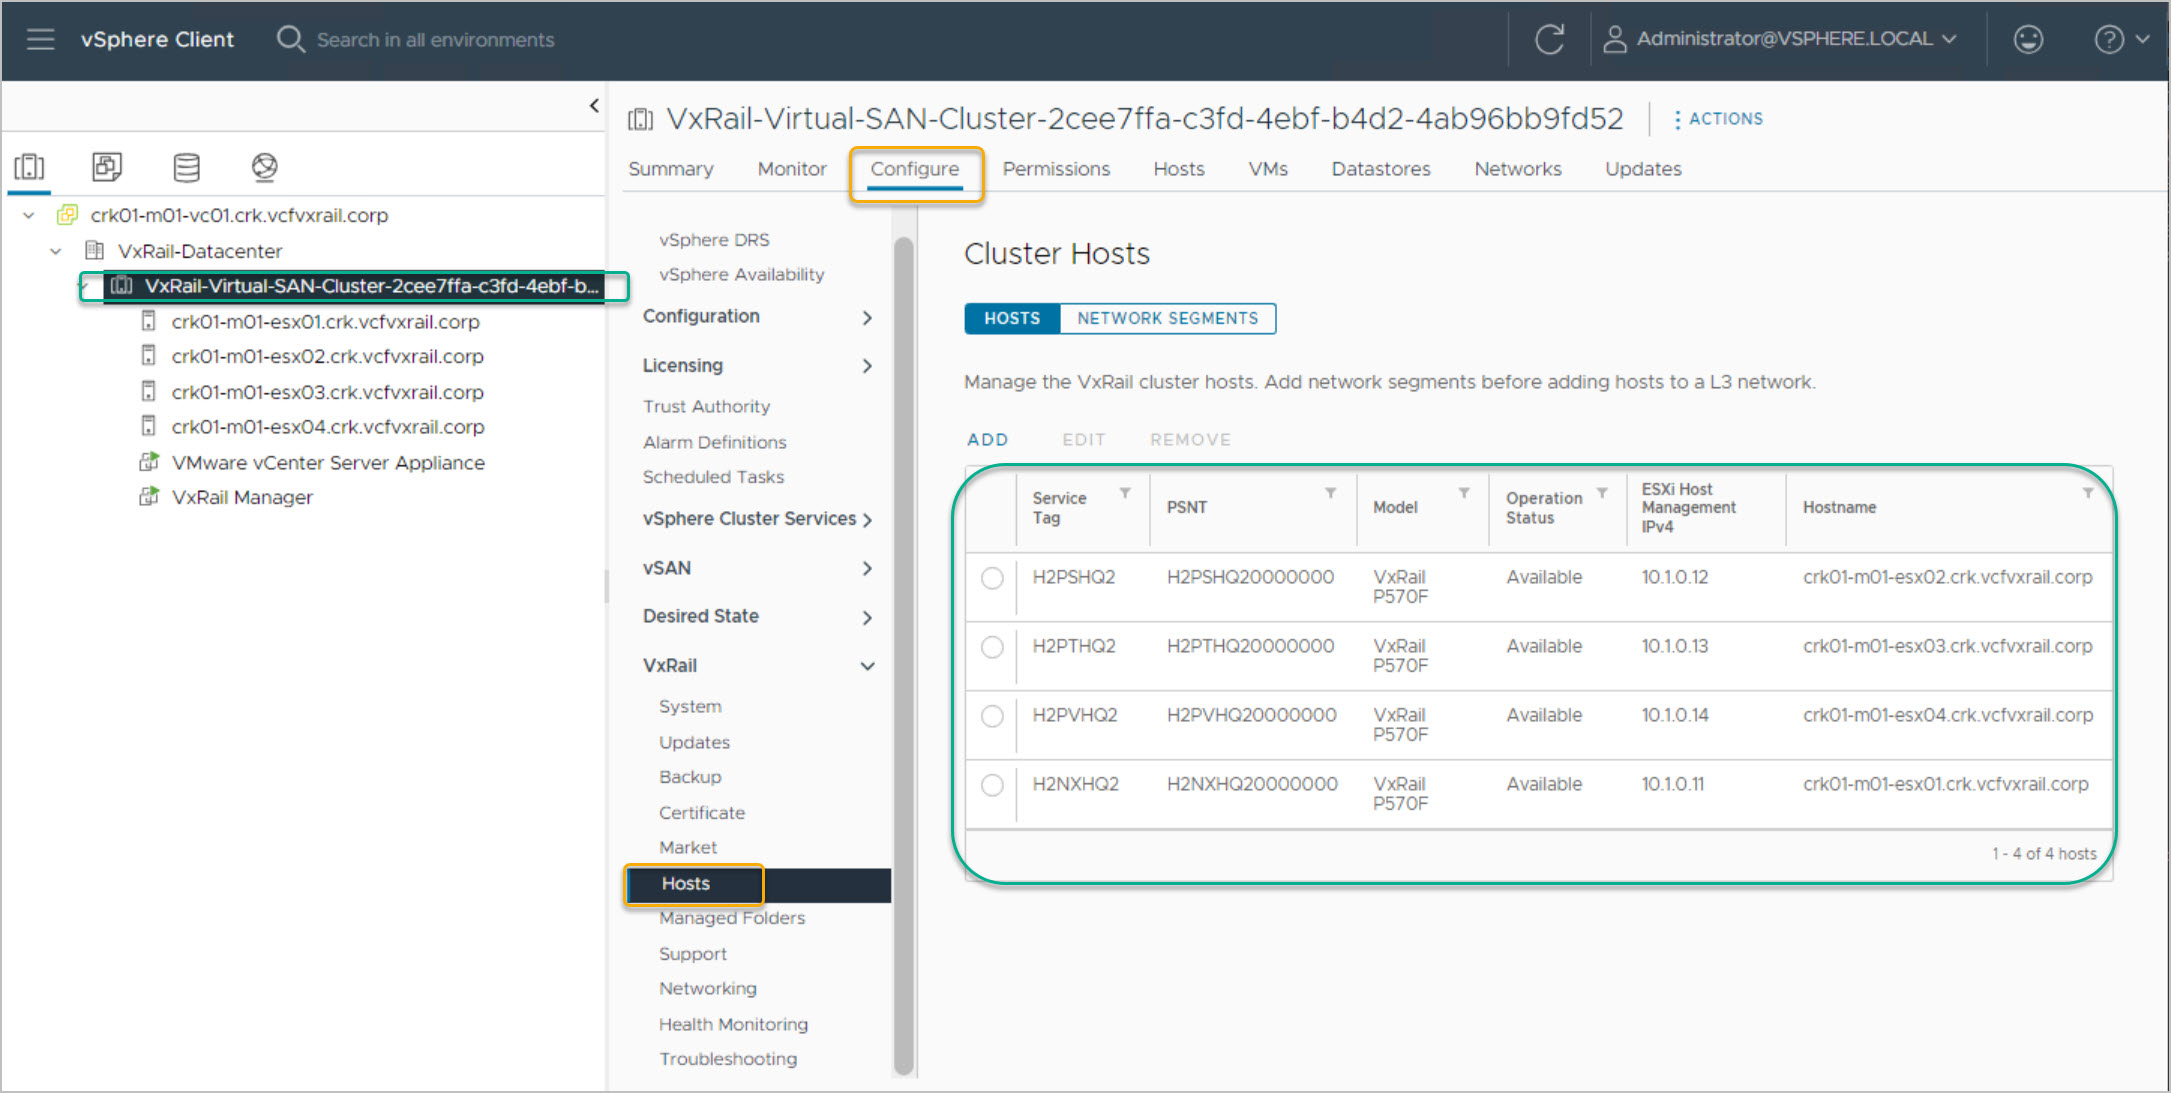Click the search in all environments field
This screenshot has width=2171, height=1093.
435,40
